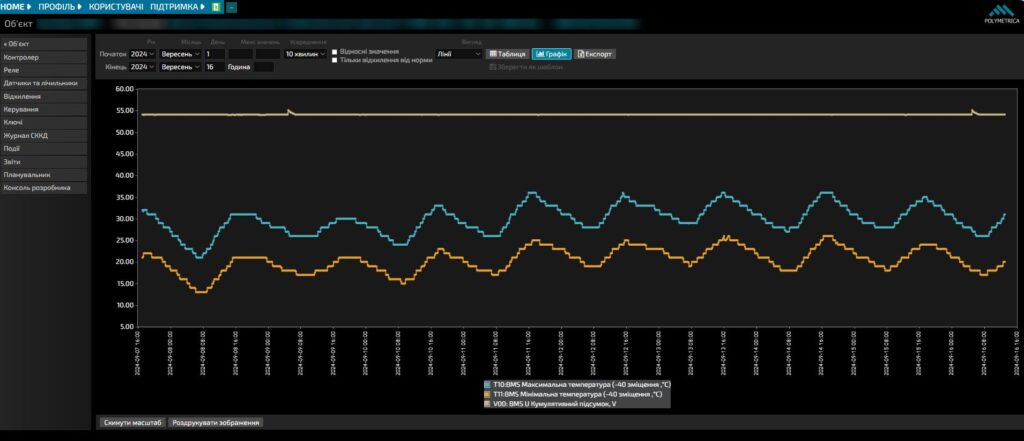Toggle Тільки відхилення від норми checkbox

point(334,60)
